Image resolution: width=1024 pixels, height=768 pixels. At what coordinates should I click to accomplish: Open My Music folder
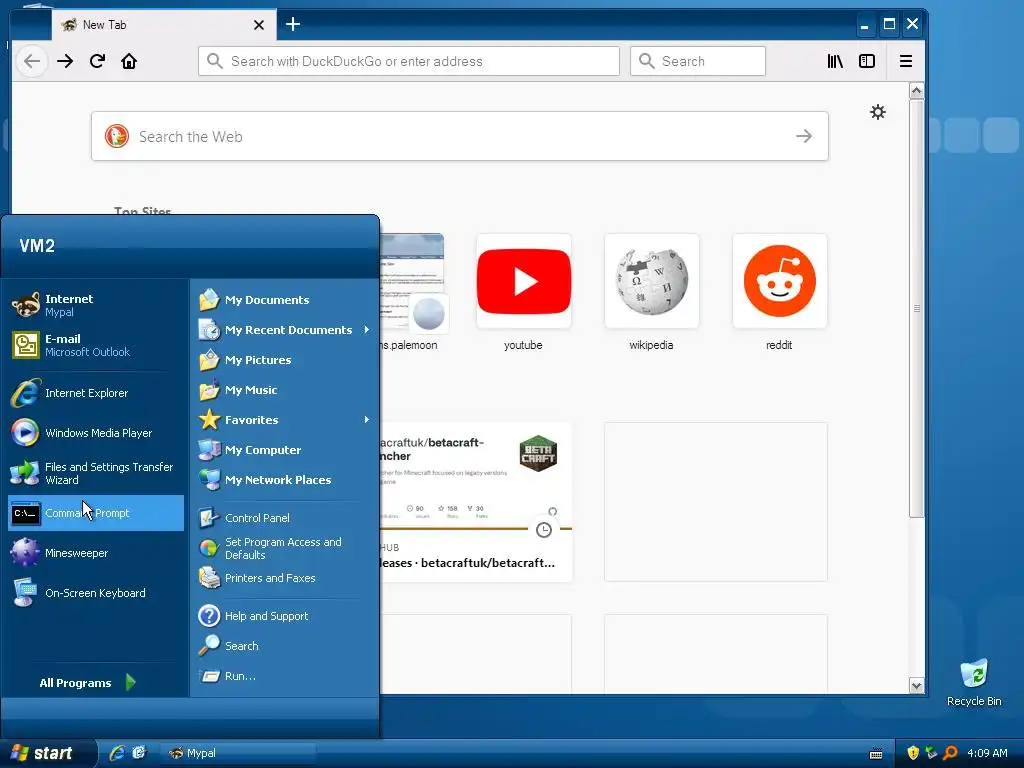click(x=284, y=390)
